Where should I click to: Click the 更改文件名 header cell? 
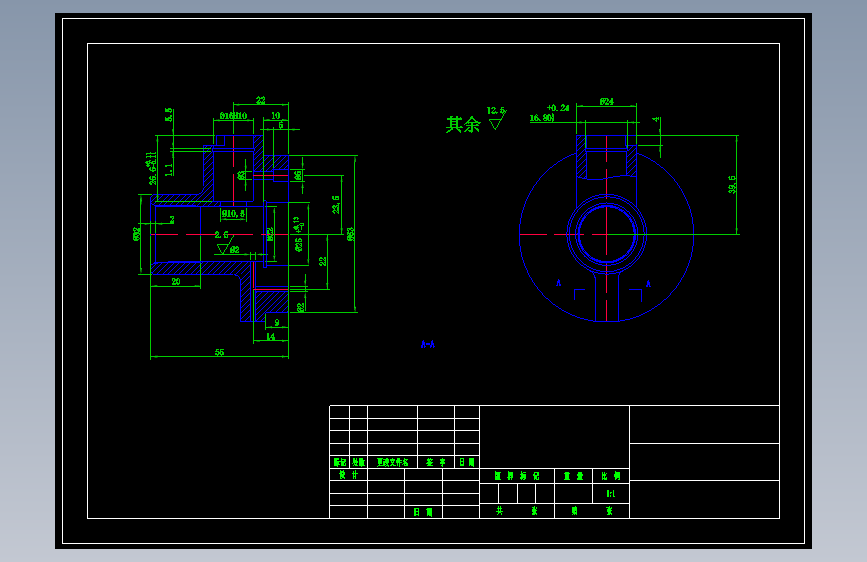click(x=393, y=462)
